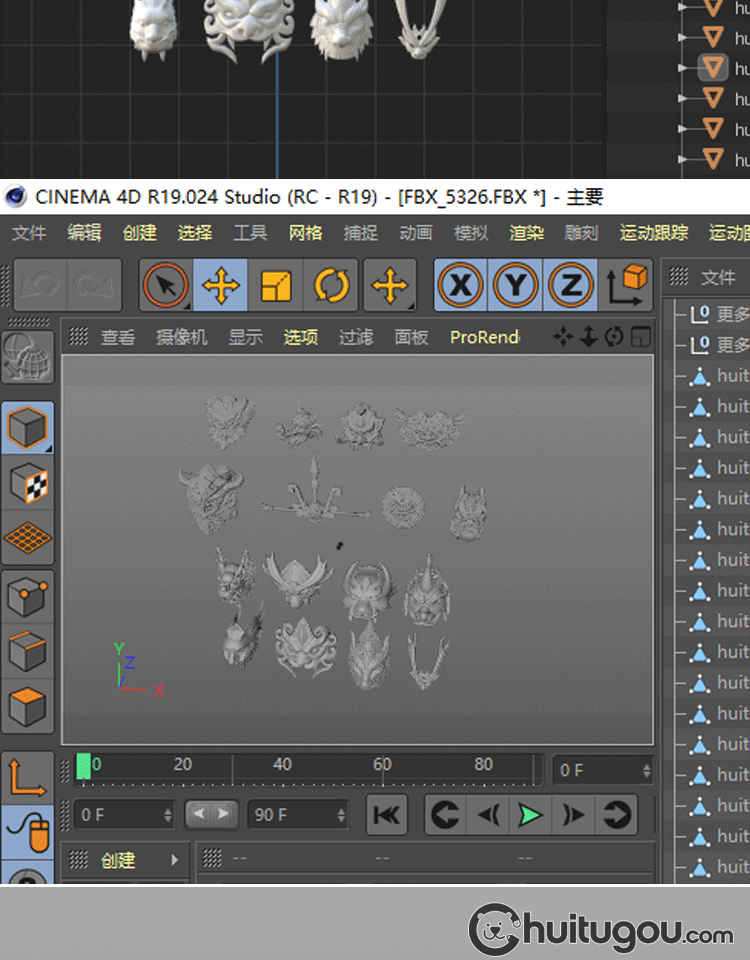This screenshot has width=750, height=960.
Task: Activate the Rotate tool
Action: tap(331, 285)
